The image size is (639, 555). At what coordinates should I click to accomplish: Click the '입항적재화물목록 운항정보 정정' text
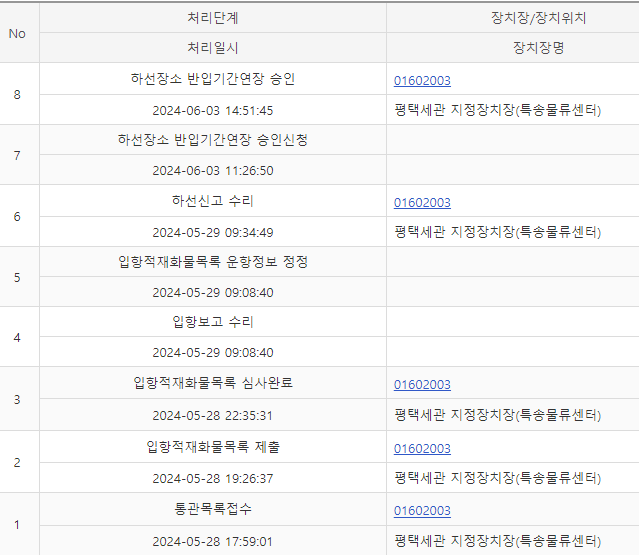tap(213, 261)
